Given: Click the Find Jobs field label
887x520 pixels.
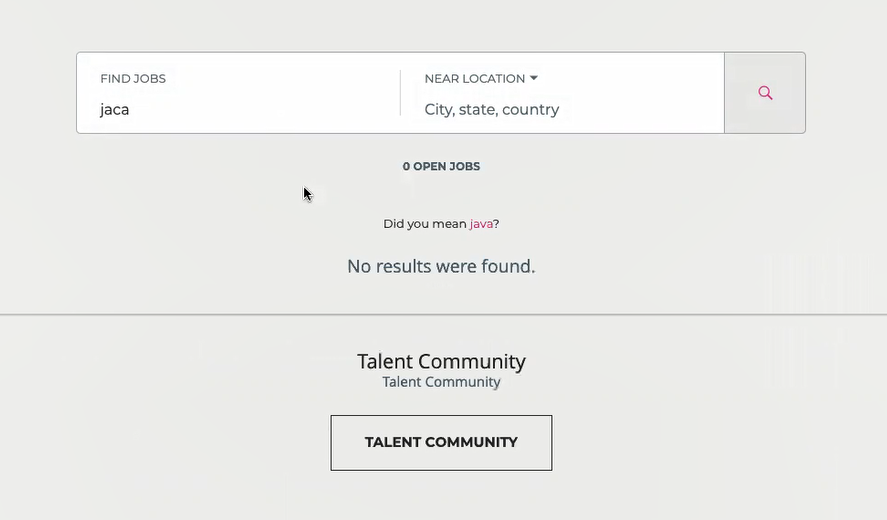Looking at the screenshot, I should point(133,79).
